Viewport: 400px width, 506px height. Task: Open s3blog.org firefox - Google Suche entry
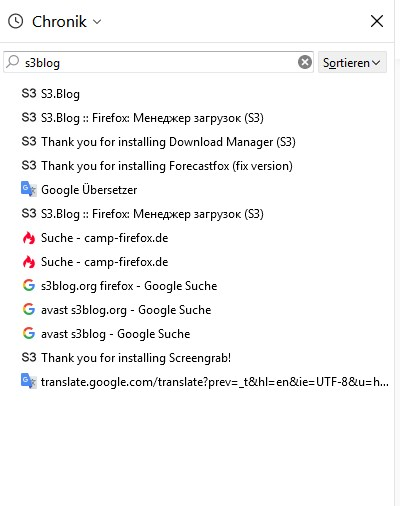129,286
